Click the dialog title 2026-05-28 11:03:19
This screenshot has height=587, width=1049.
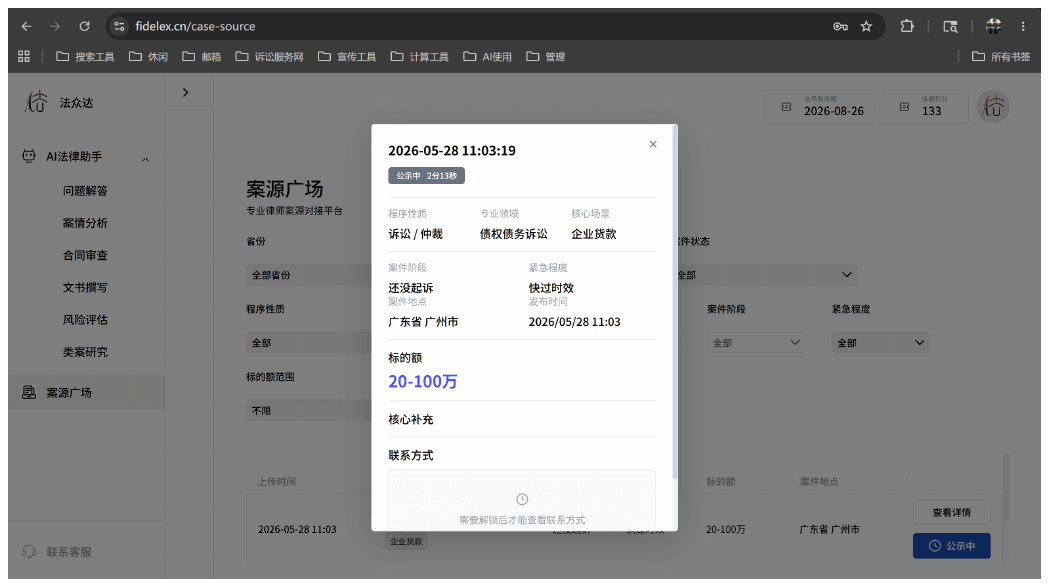pos(452,151)
